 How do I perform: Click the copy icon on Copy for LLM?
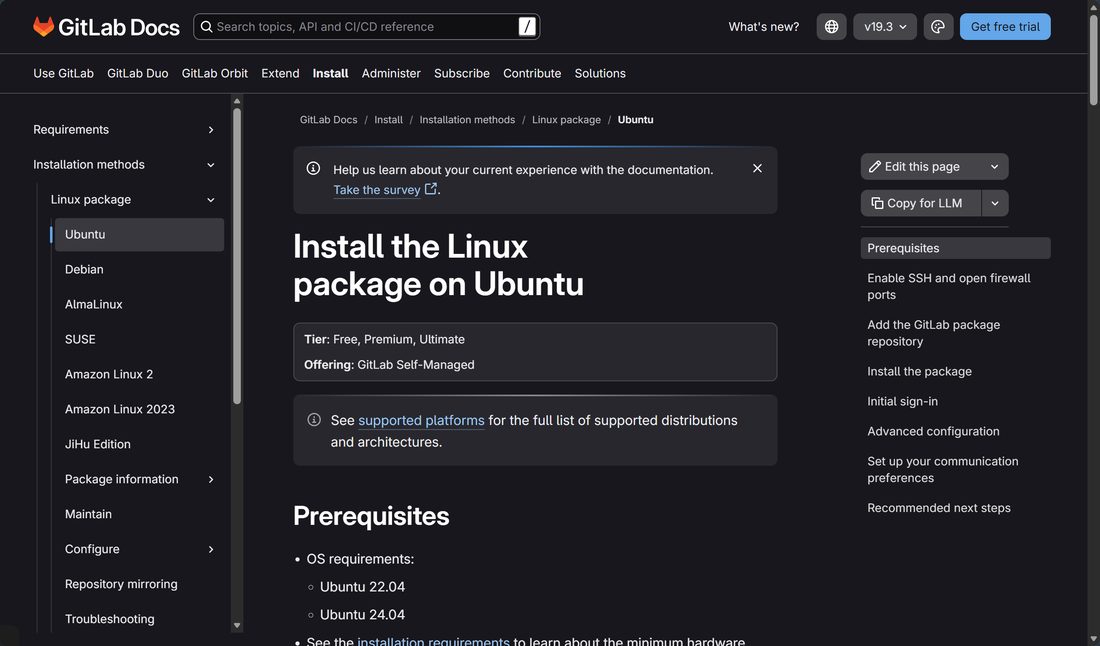coord(877,203)
